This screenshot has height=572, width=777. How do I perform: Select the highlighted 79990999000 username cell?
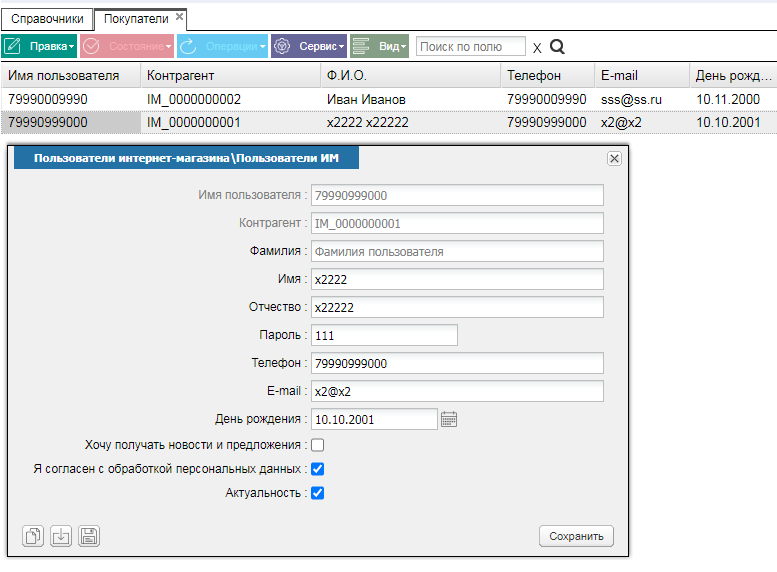point(71,122)
